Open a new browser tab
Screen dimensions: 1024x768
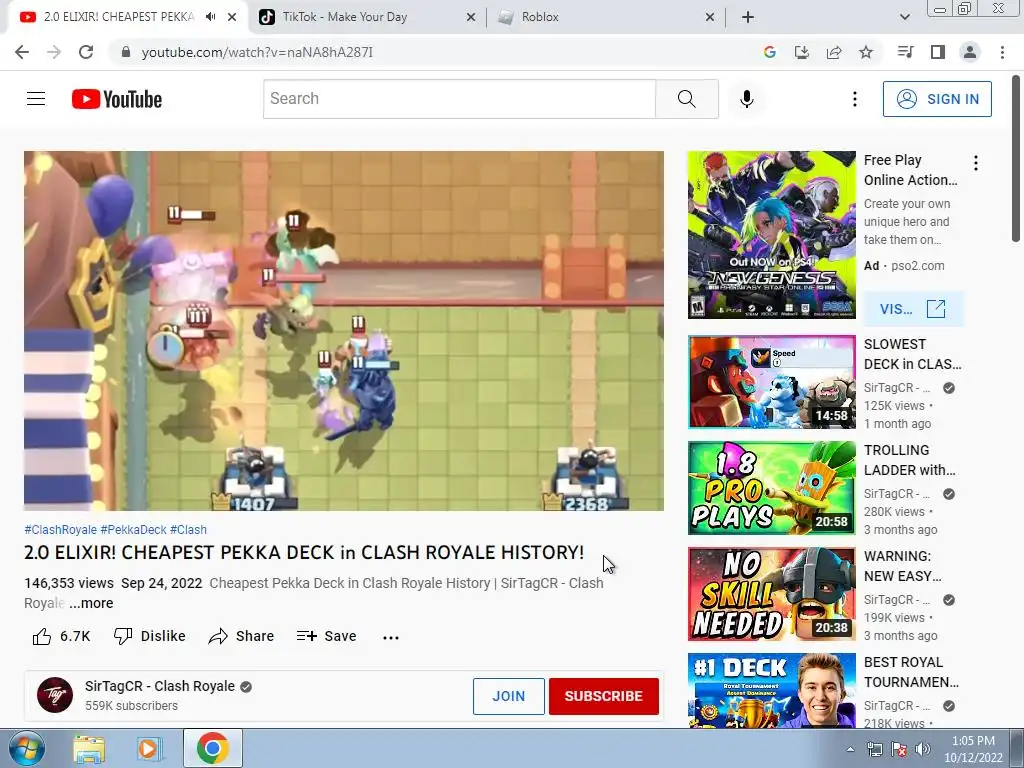748,17
